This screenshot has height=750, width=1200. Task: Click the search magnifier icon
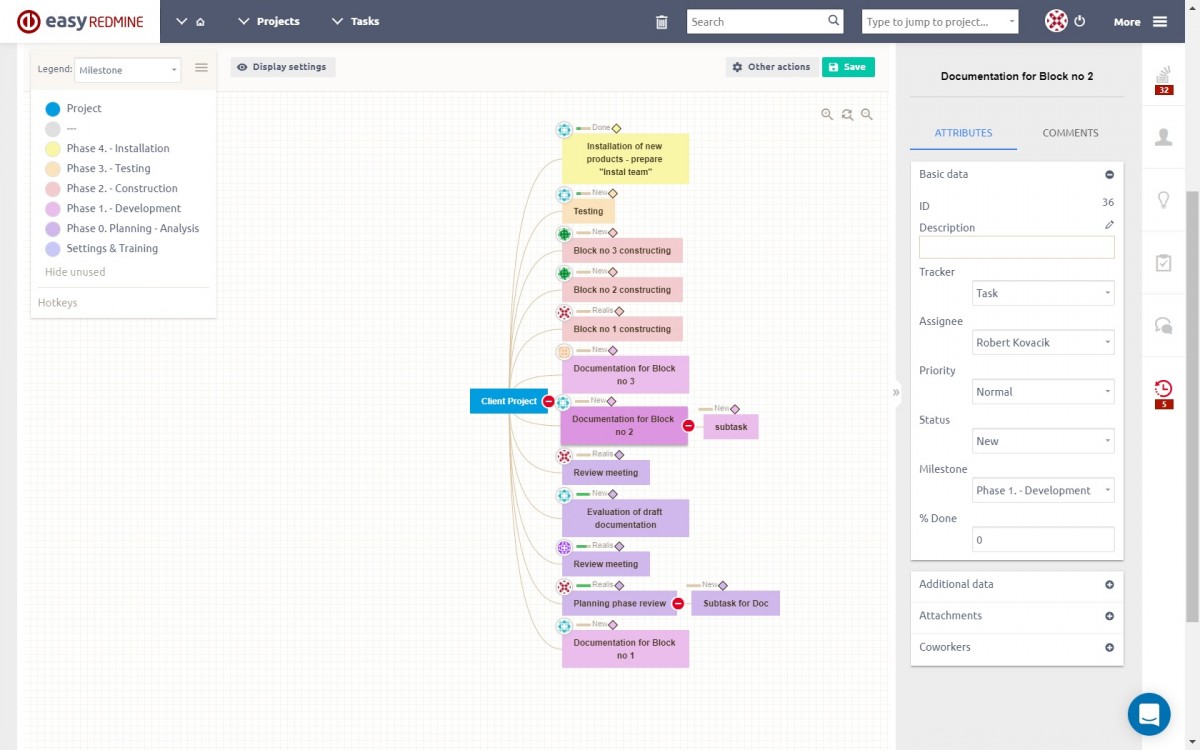(834, 21)
